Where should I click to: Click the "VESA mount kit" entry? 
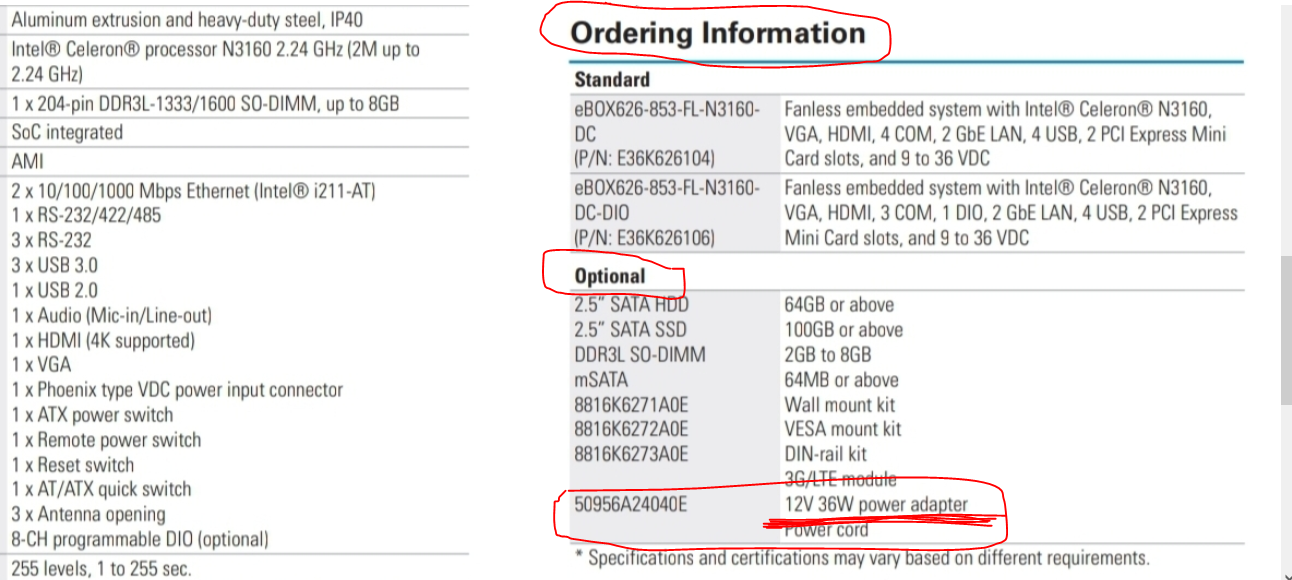point(843,429)
